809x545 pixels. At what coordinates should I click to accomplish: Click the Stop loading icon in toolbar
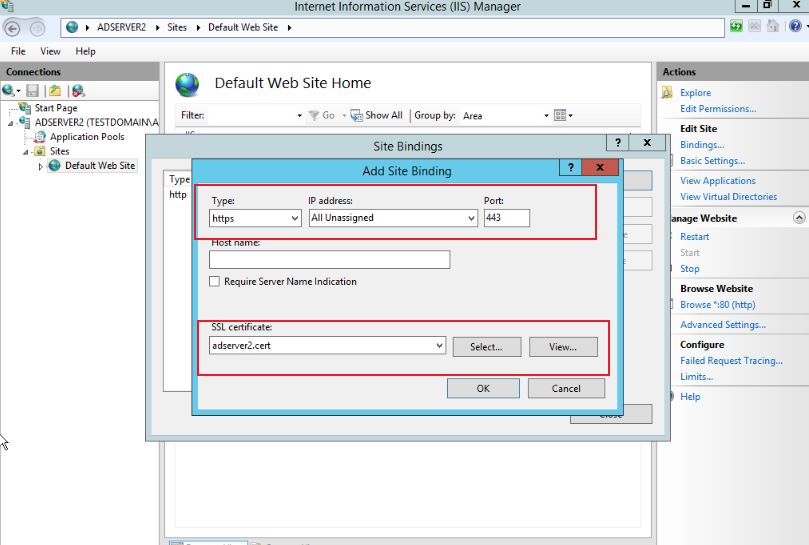[754, 26]
